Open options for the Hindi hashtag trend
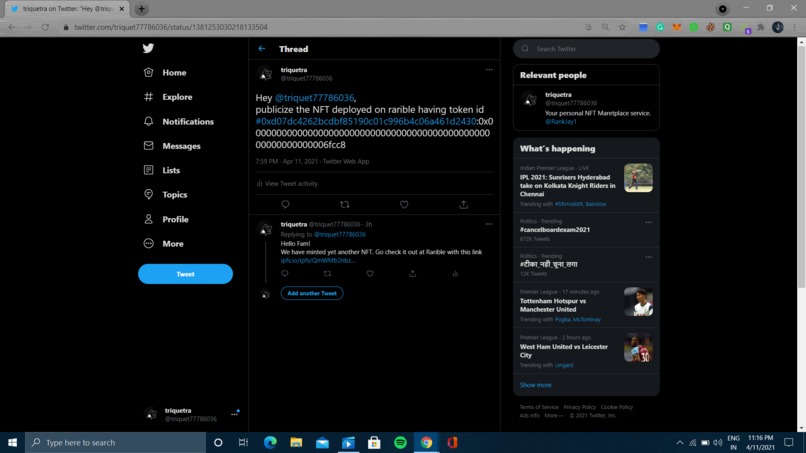 click(x=649, y=257)
